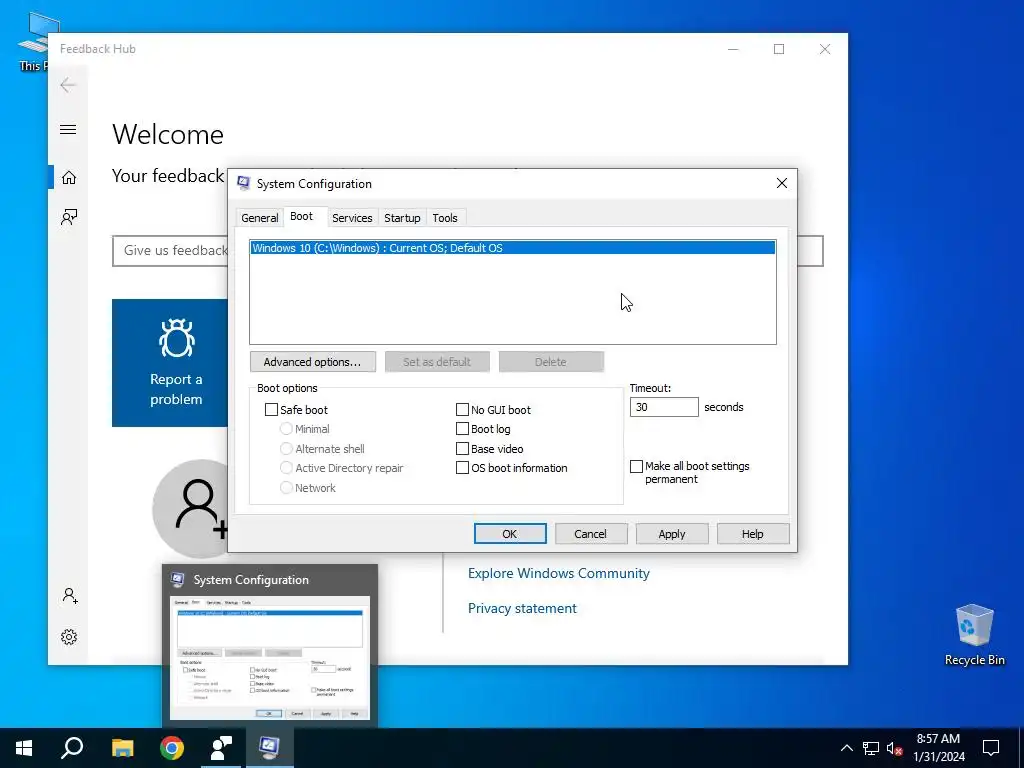Viewport: 1024px width, 768px height.
Task: Select Minimal radio button
Action: (x=286, y=429)
